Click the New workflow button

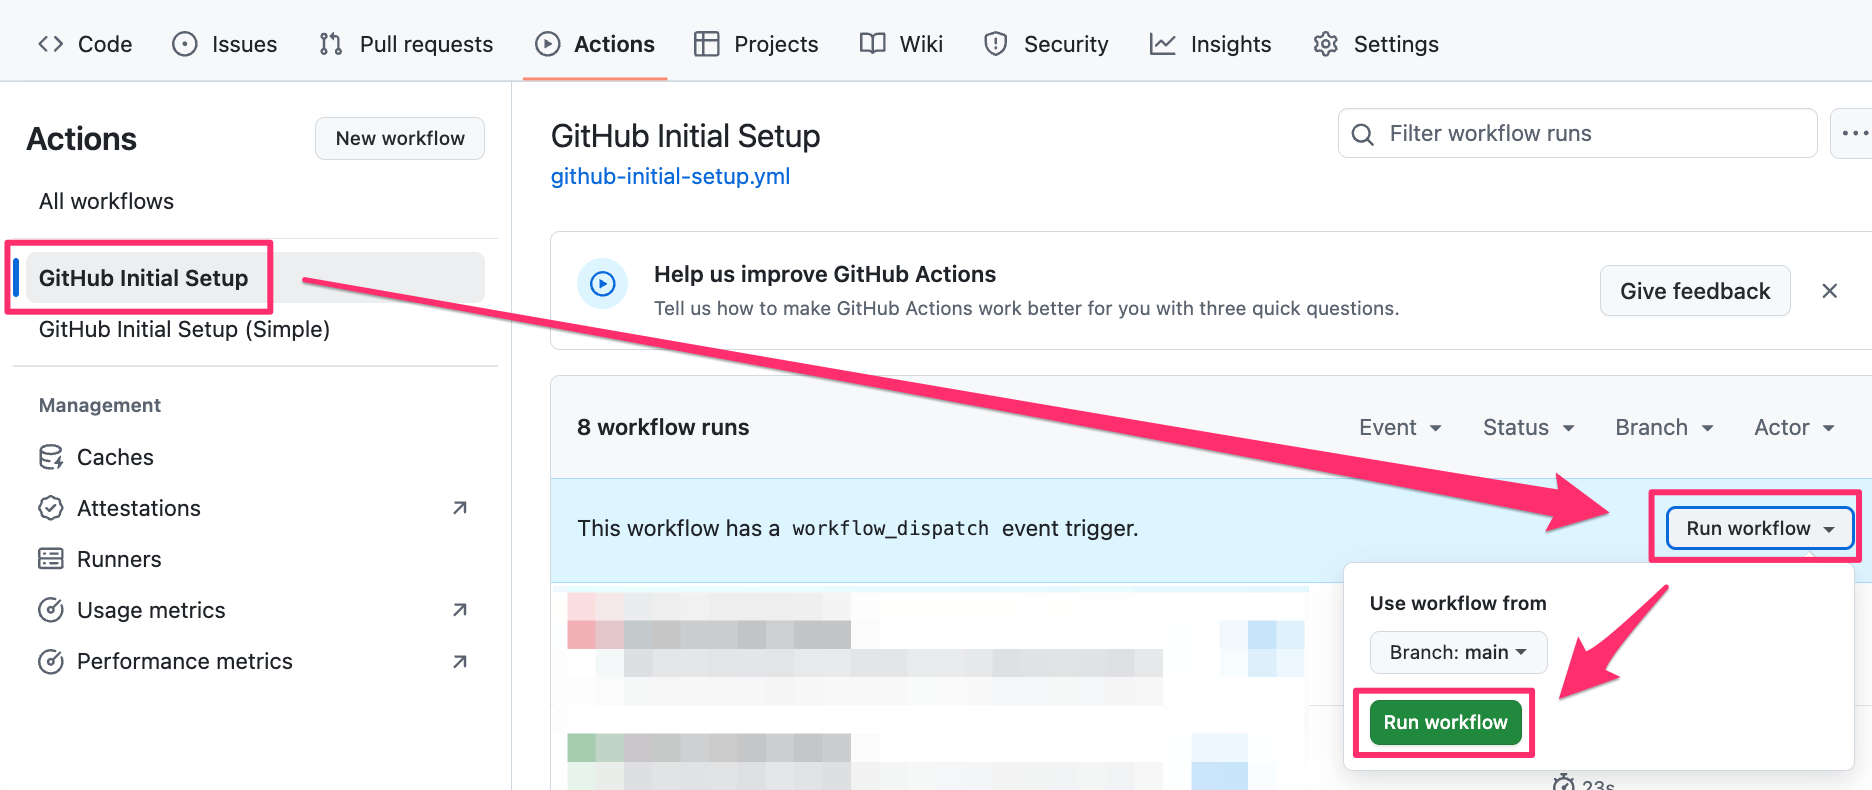[400, 138]
